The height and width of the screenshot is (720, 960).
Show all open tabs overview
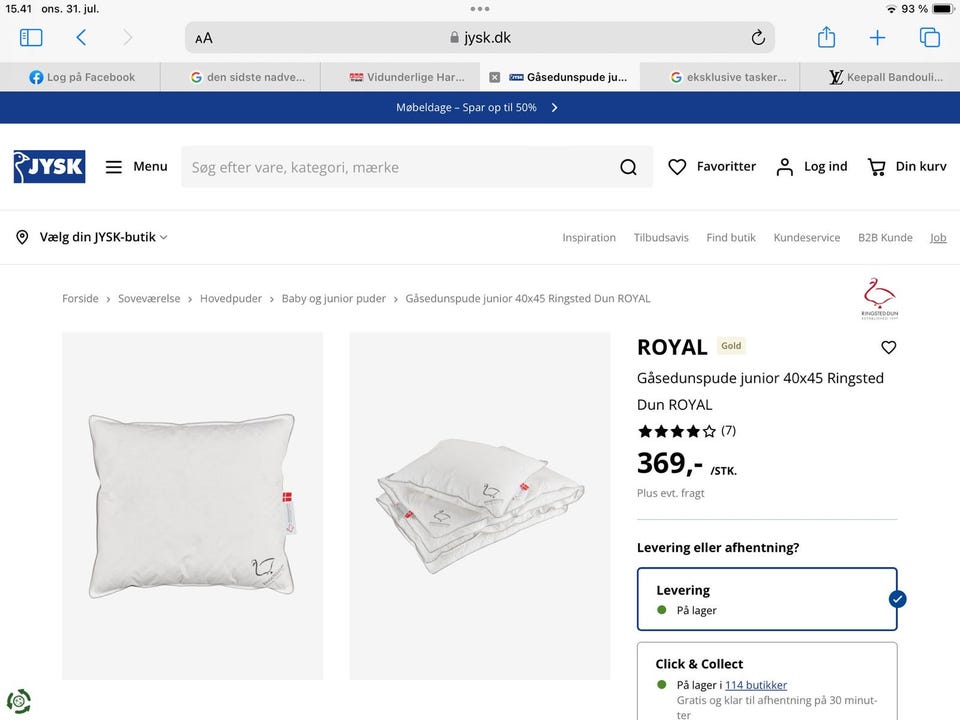(929, 38)
